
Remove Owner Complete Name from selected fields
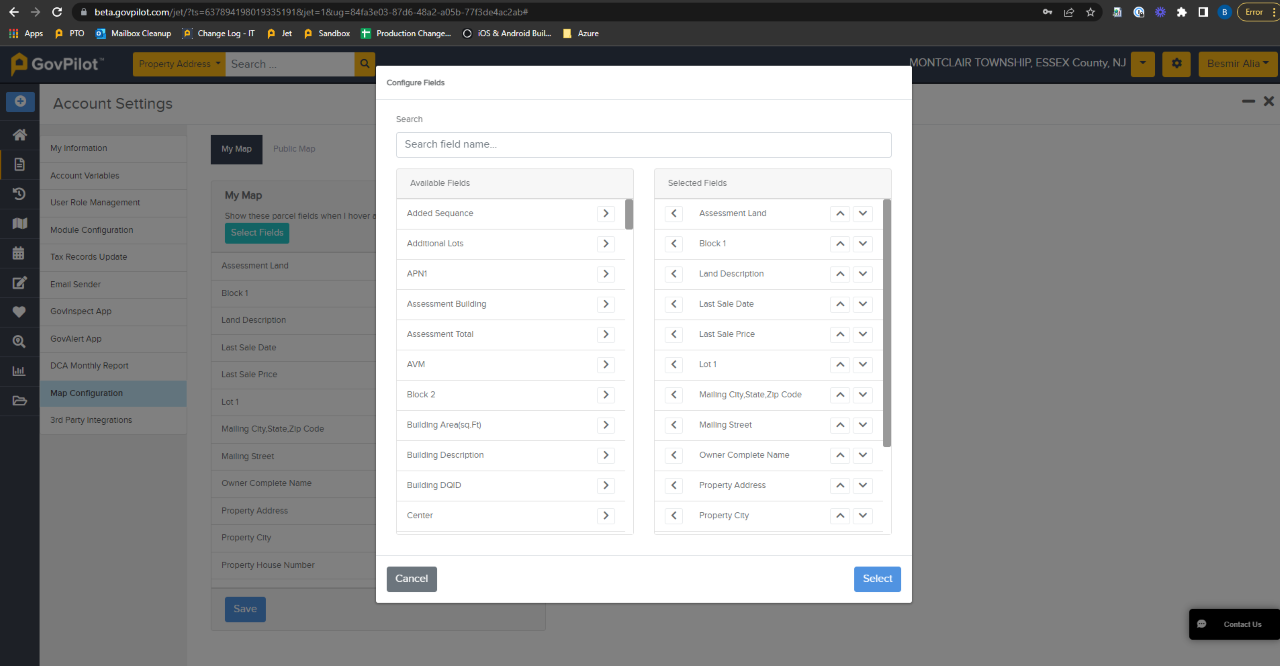674,455
